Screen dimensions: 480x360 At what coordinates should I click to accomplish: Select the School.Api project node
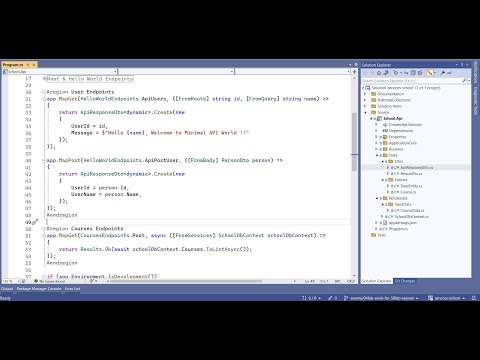[392, 118]
